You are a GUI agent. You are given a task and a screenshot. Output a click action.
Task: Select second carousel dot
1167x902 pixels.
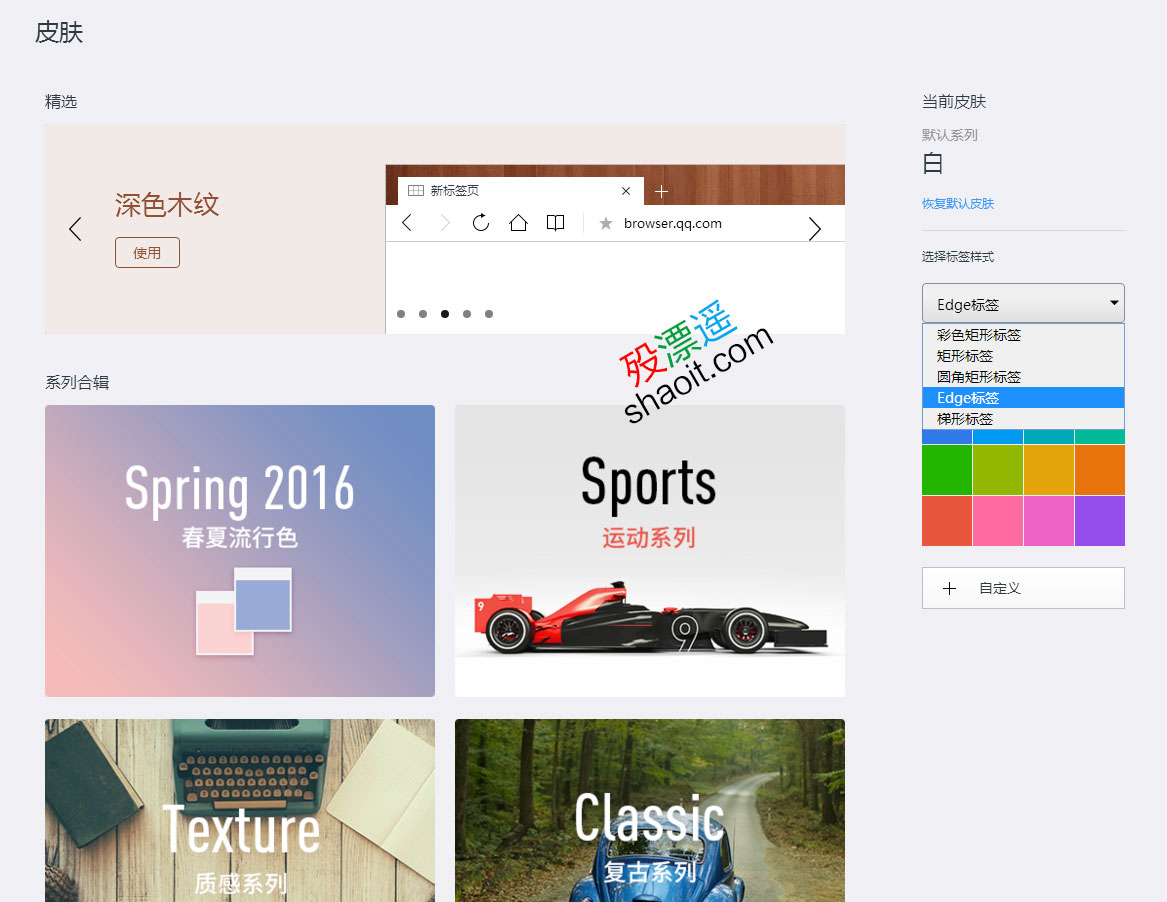click(423, 314)
